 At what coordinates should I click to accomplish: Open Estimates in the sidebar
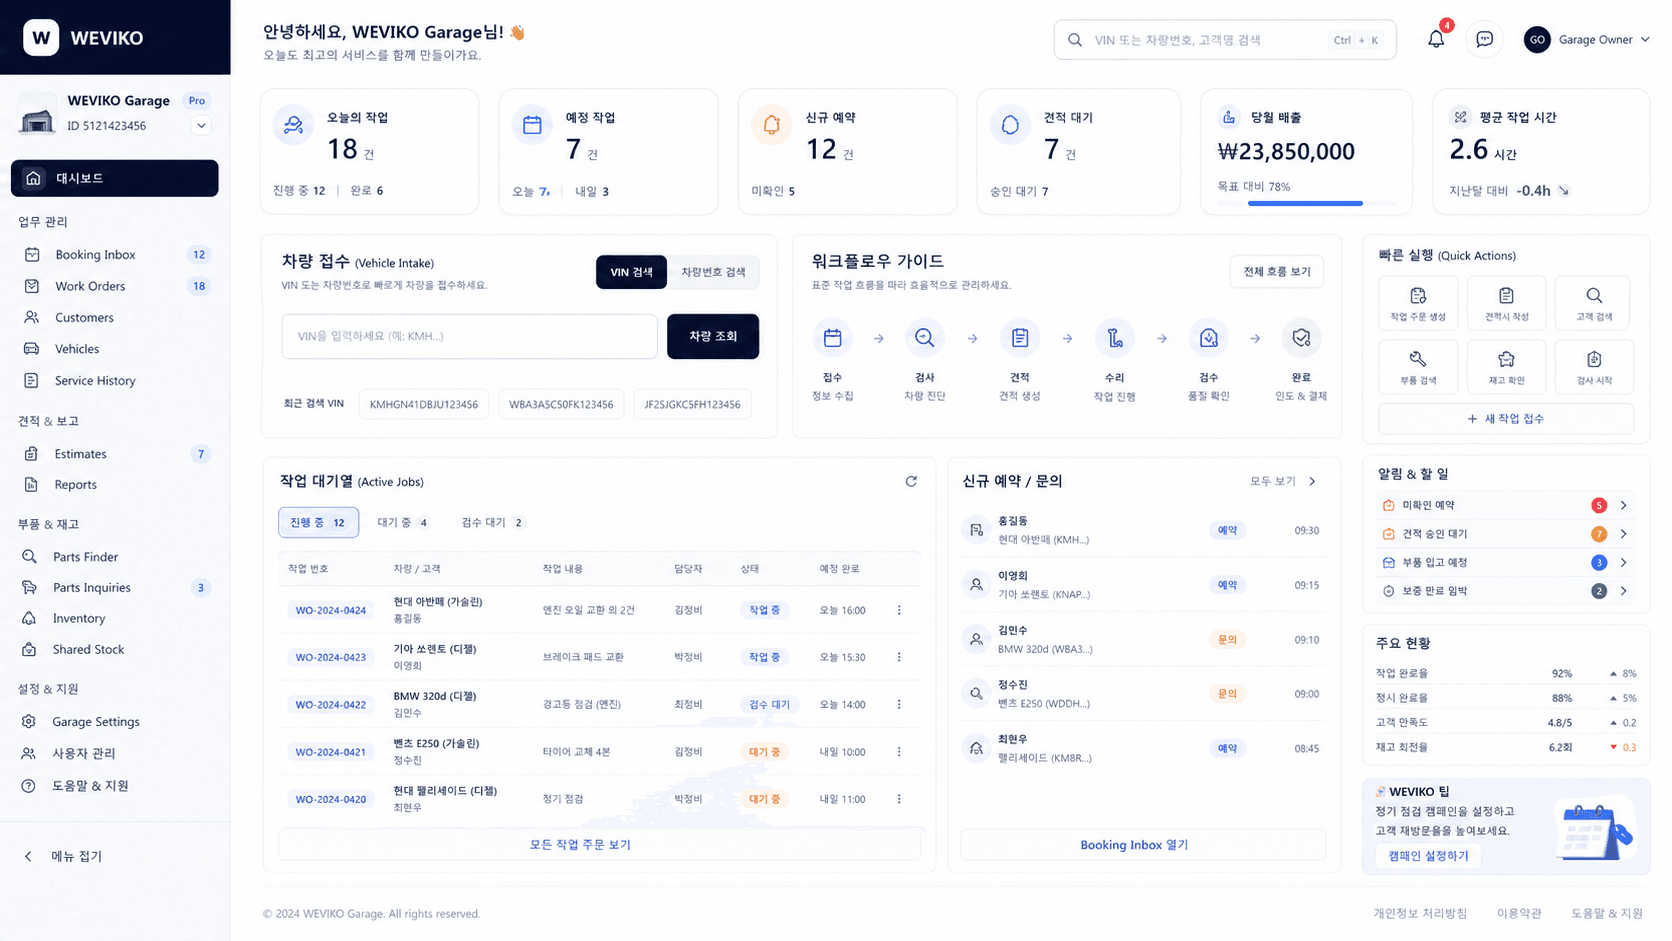click(114, 454)
